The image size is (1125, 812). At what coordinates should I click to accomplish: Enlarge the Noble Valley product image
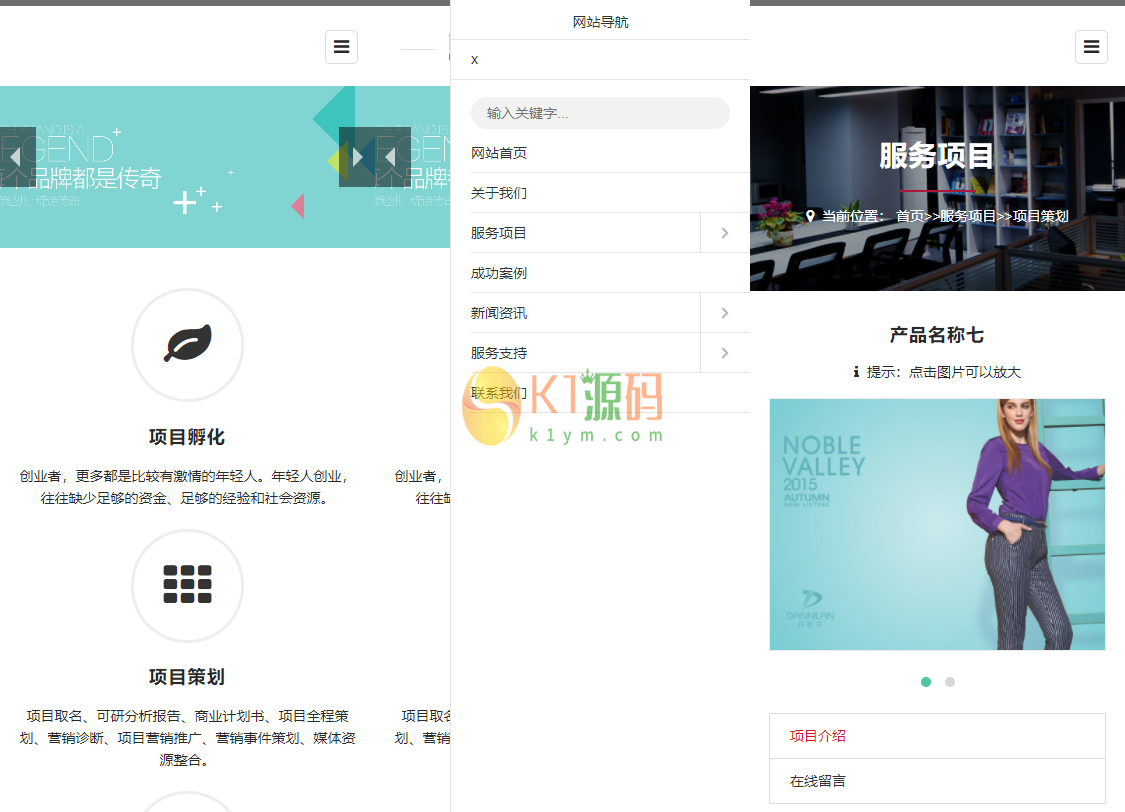pos(937,524)
